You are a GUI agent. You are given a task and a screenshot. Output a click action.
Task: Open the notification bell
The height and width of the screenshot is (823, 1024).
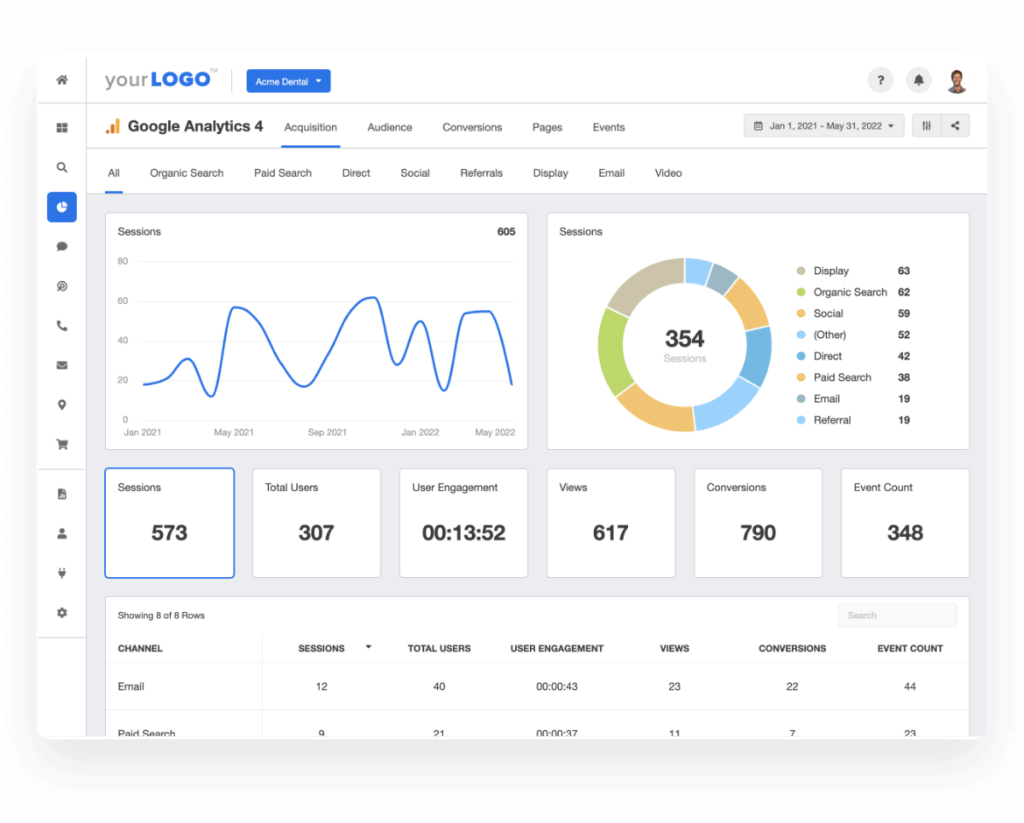tap(918, 79)
